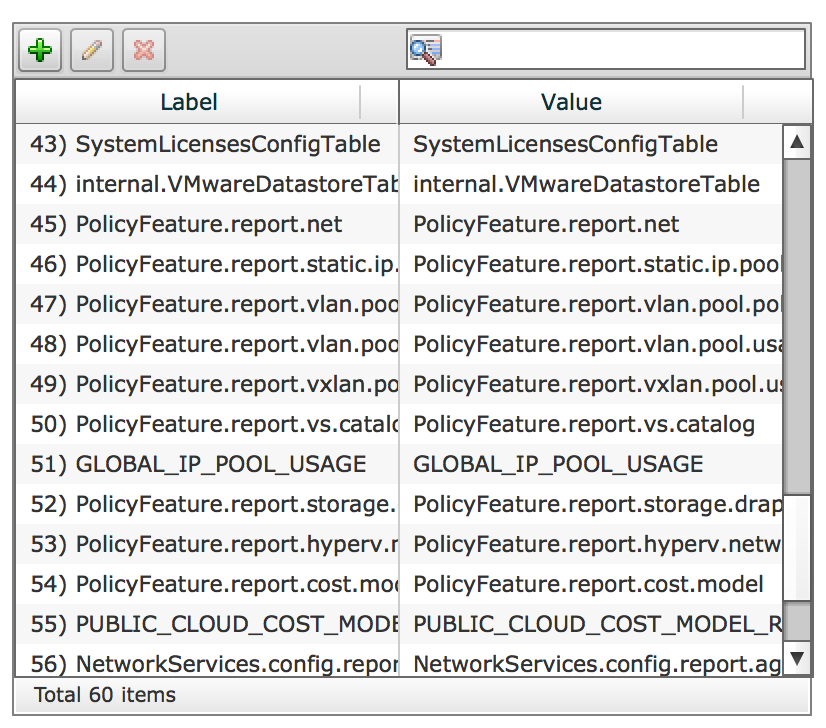Select row 52) PolicyFeature.report.storage label
Screen dimensions: 826x728
tap(206, 505)
